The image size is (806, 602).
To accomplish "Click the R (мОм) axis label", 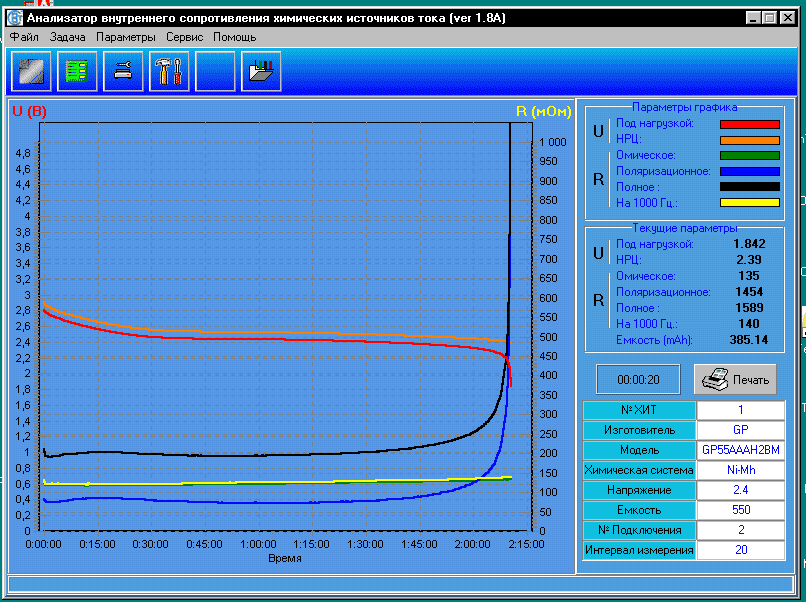I will tap(544, 112).
